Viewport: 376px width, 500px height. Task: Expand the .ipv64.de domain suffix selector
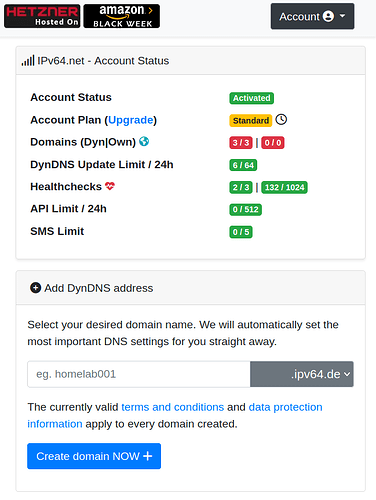coord(302,374)
